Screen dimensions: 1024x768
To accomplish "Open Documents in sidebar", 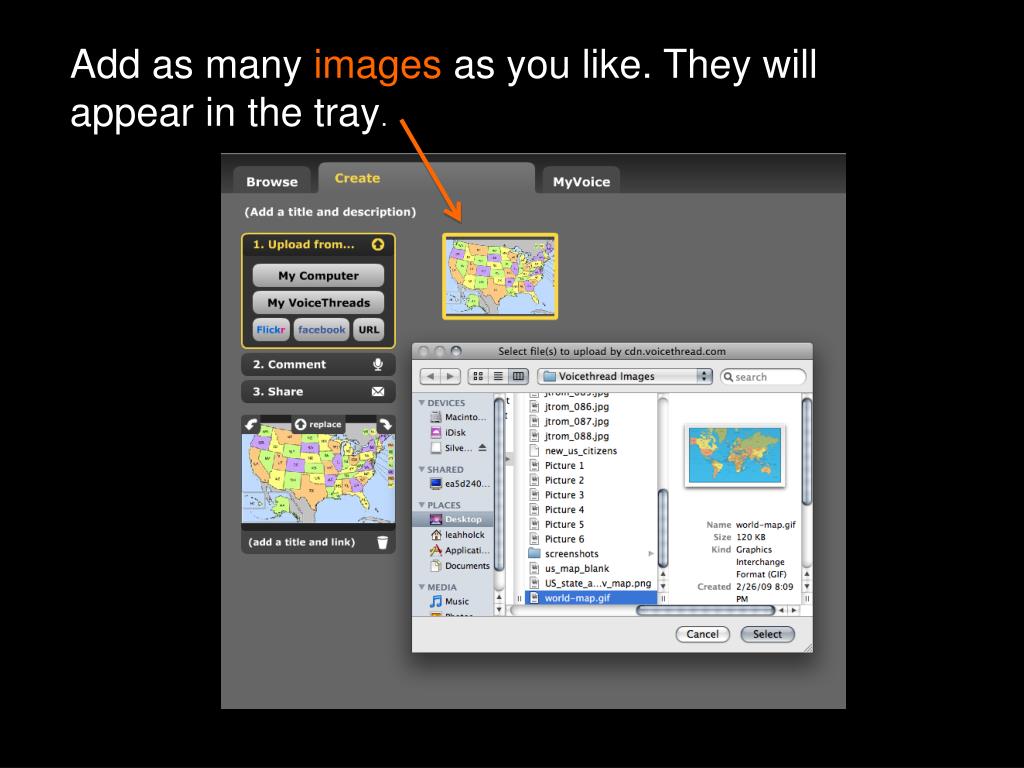I will (458, 566).
